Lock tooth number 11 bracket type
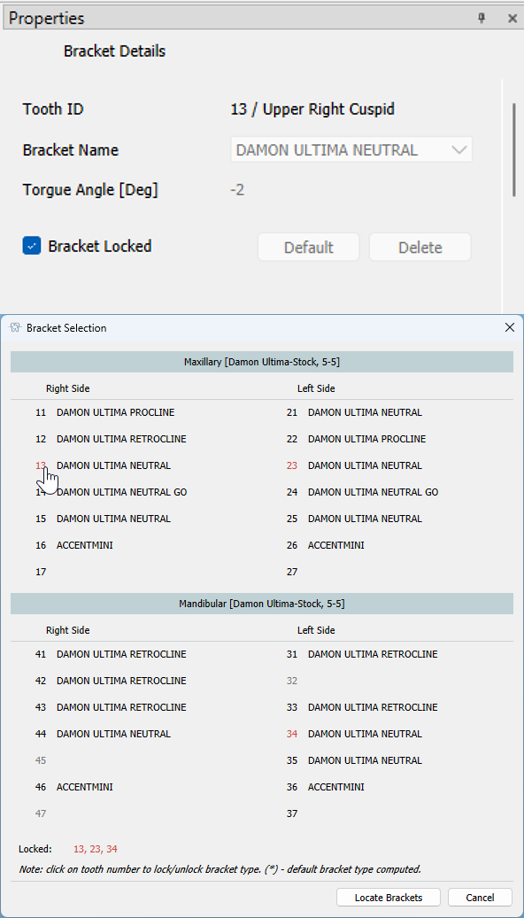The height and width of the screenshot is (918, 524). click(40, 412)
